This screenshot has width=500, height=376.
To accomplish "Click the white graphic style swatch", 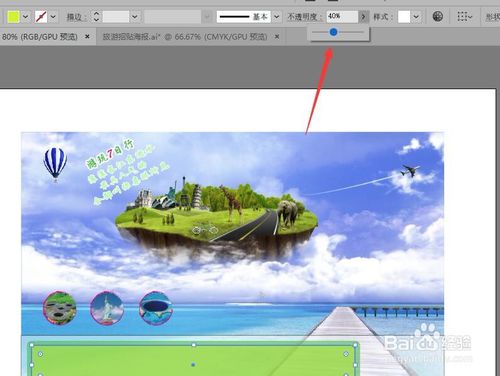I will (x=404, y=16).
